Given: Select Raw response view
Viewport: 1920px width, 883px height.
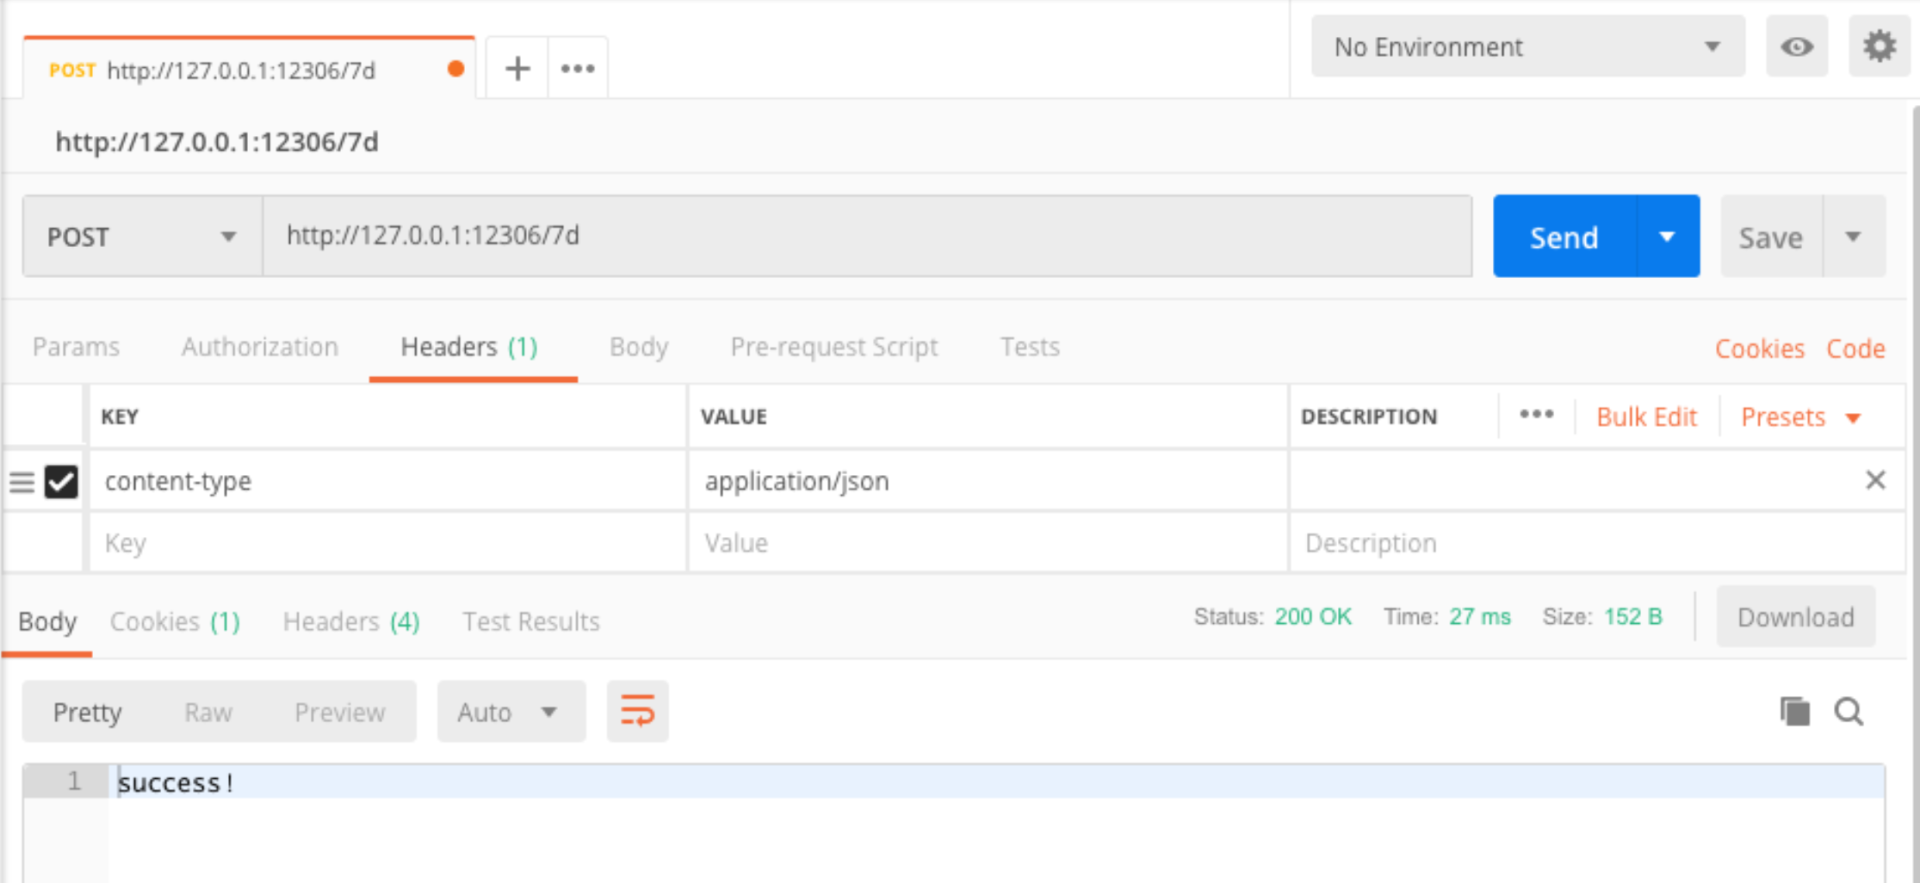Looking at the screenshot, I should pos(208,712).
